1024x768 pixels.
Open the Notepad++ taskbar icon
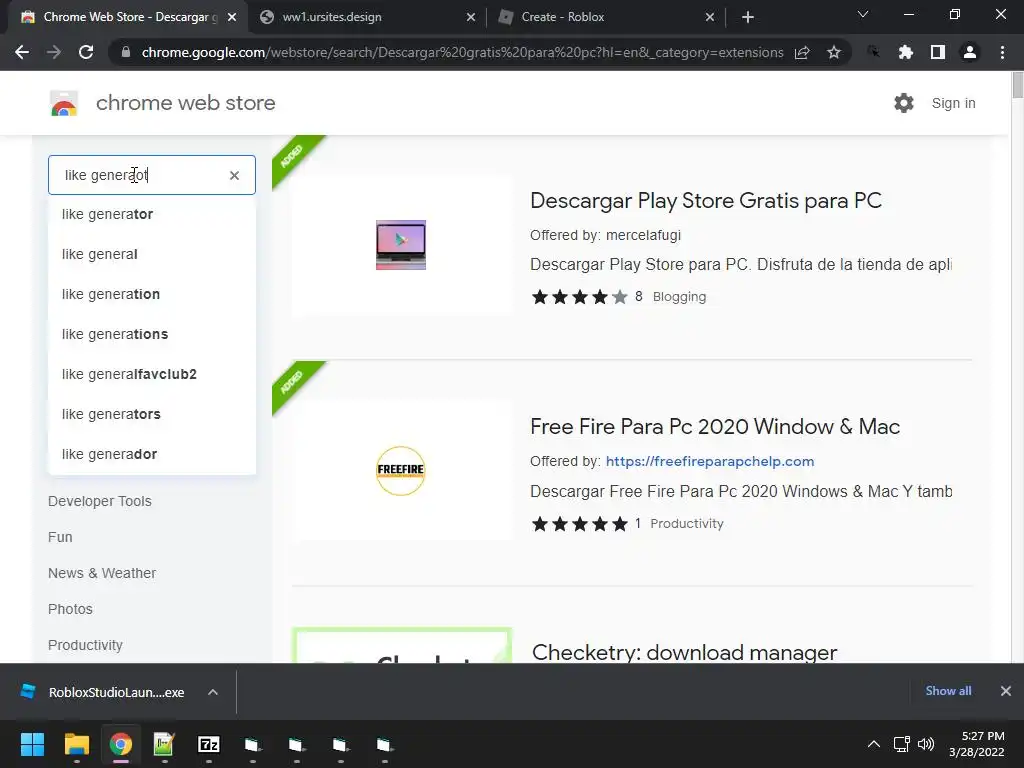(x=163, y=744)
